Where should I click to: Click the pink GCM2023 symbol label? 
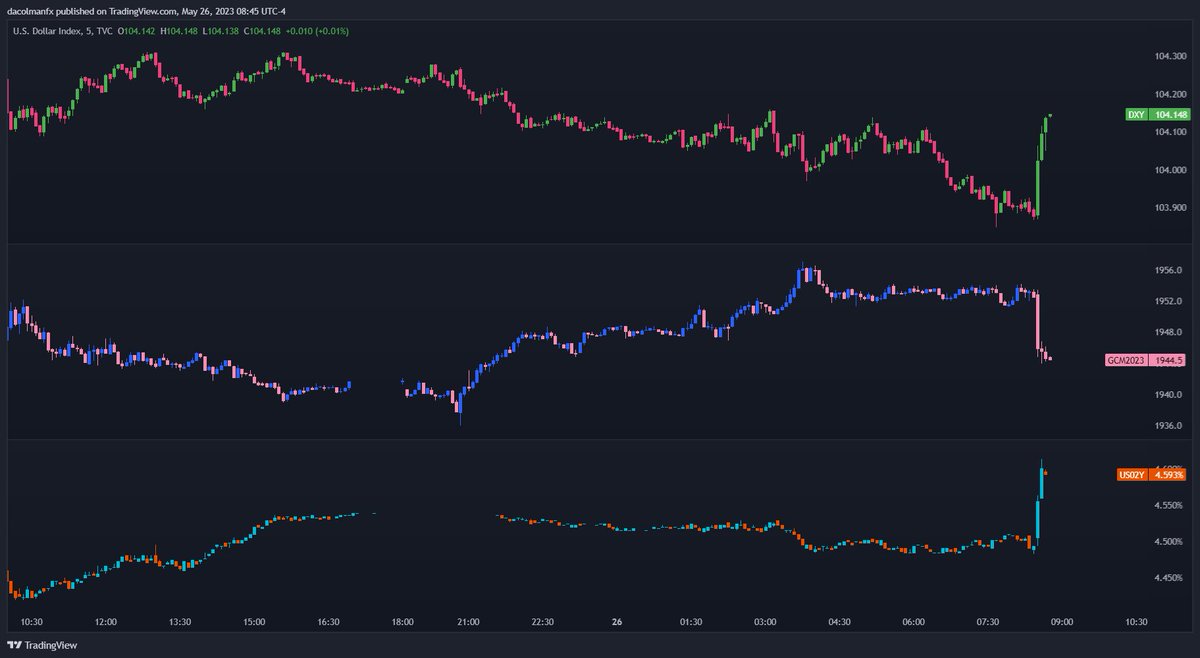coord(1126,359)
